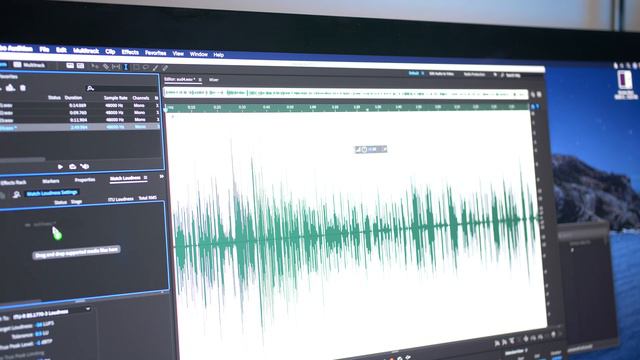This screenshot has width=640, height=360.
Task: Open the Help menu
Action: pyautogui.click(x=219, y=54)
